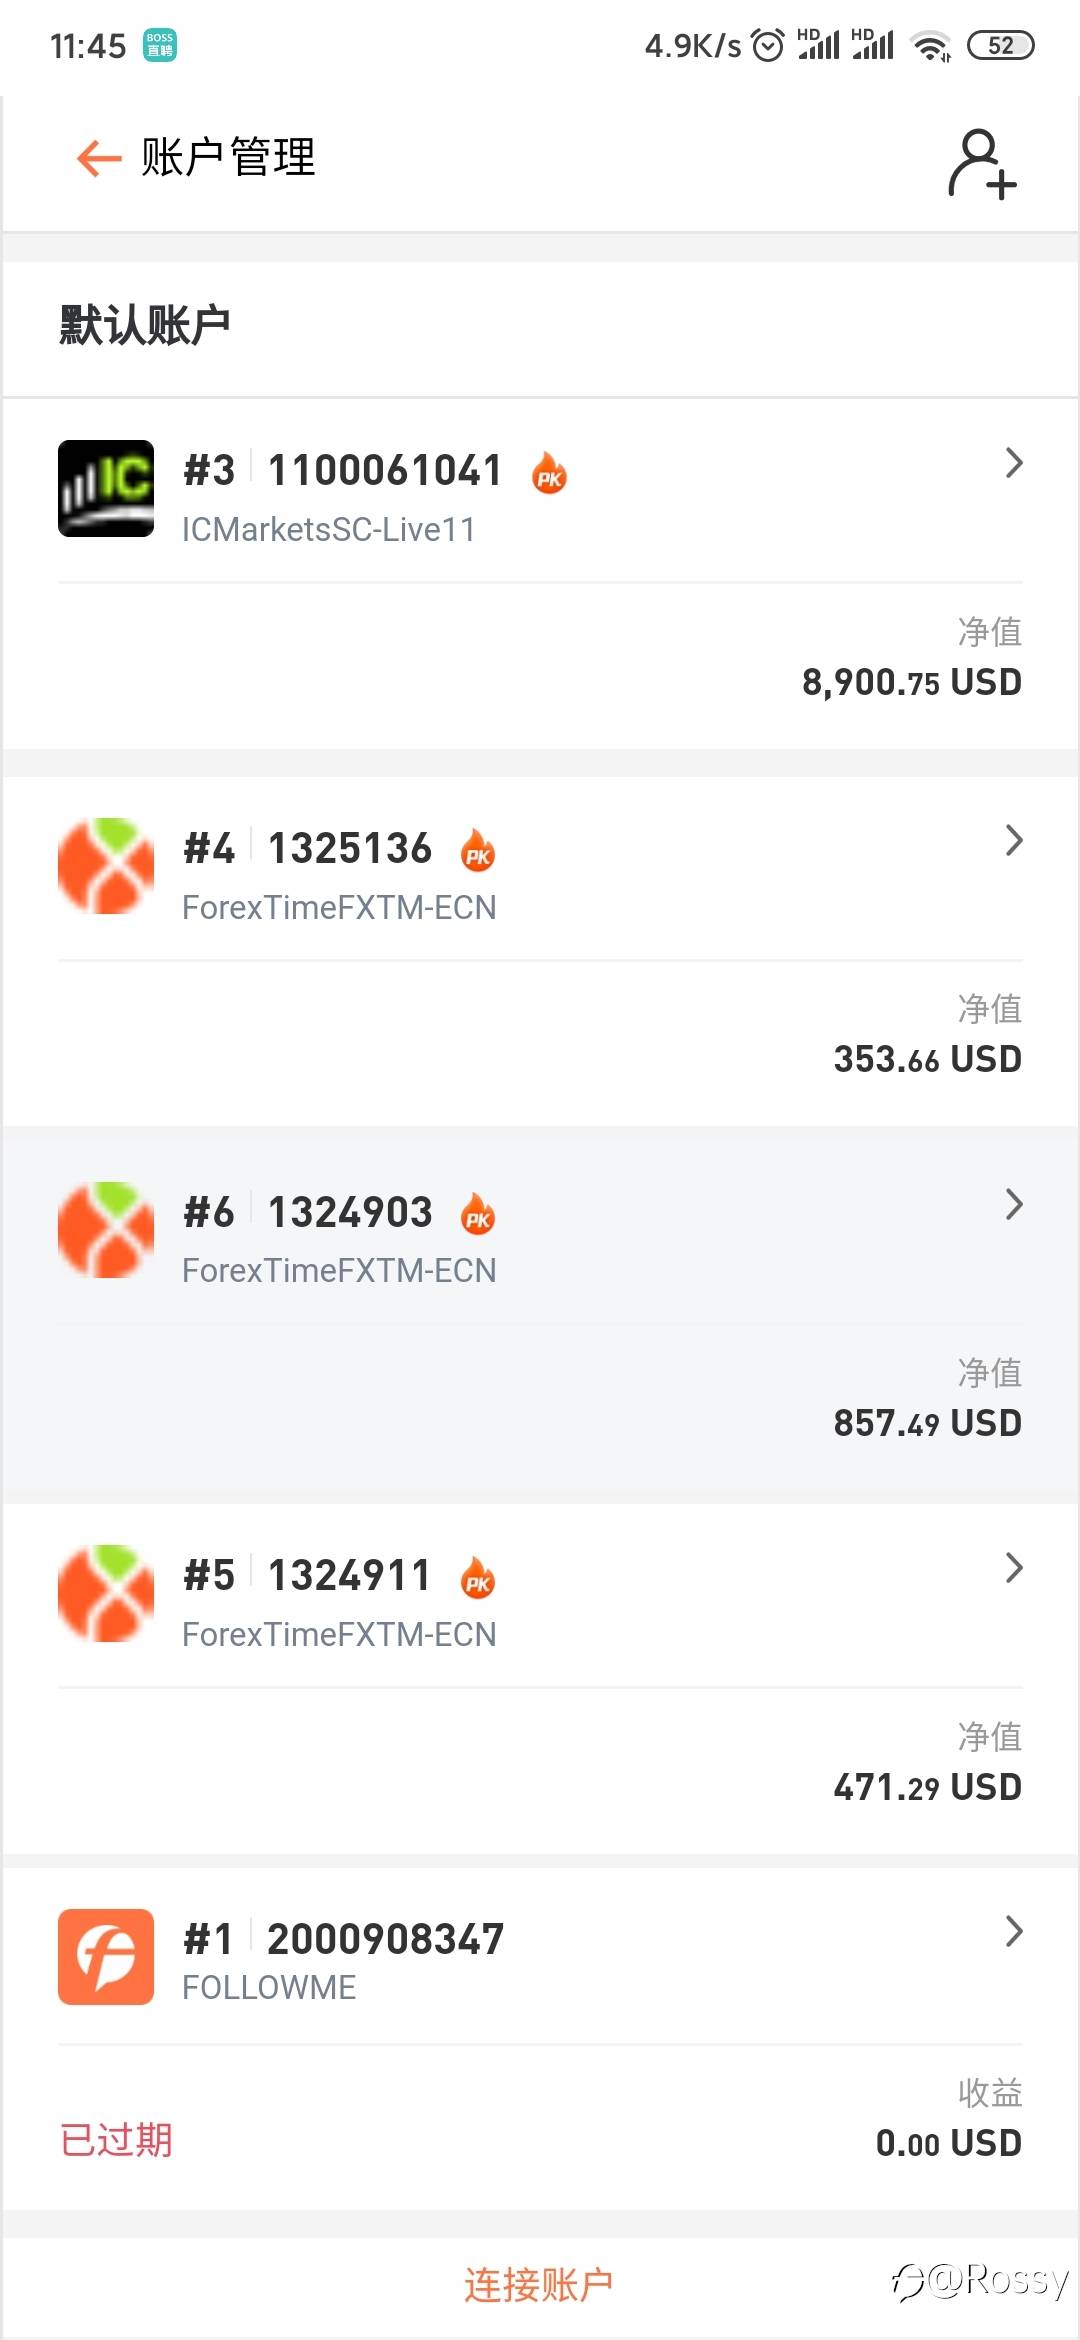
Task: Tap PK flame badge beside account 1324911
Action: point(478,1578)
